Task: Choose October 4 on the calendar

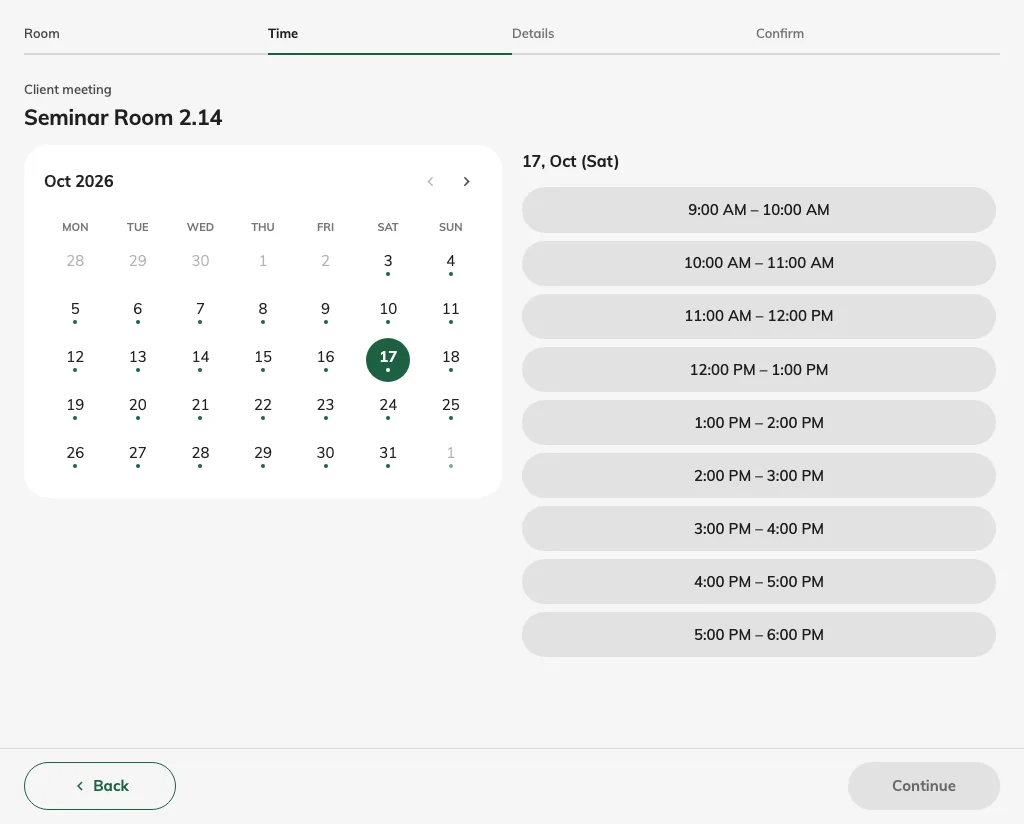Action: [x=451, y=264]
